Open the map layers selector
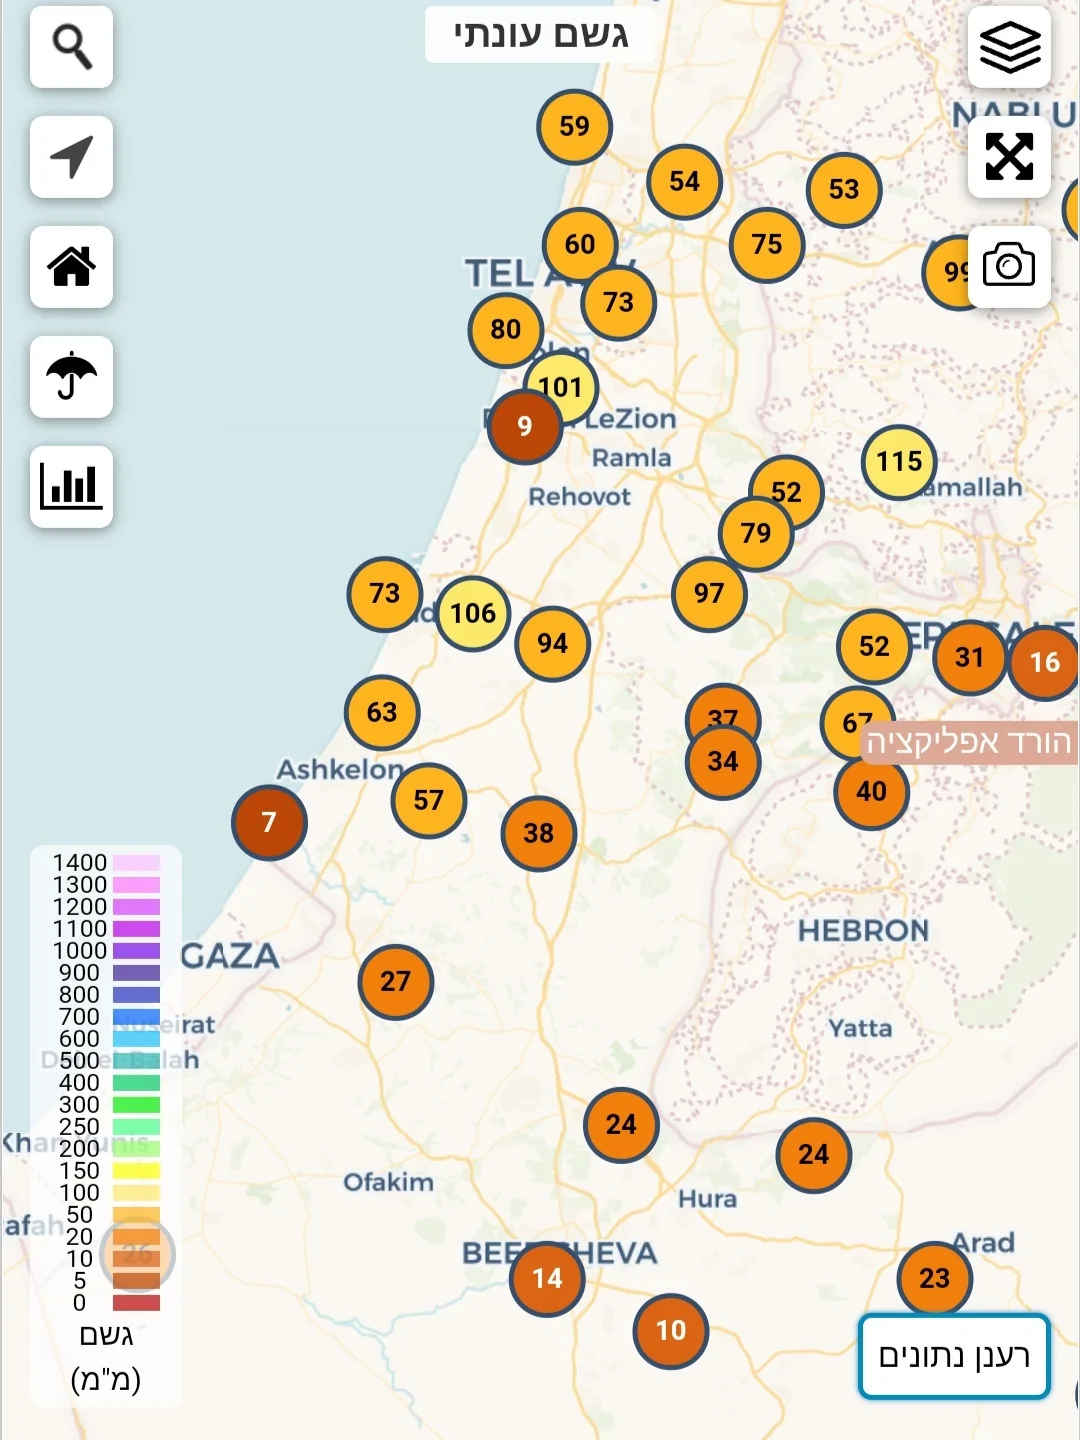This screenshot has height=1440, width=1080. [x=1009, y=47]
